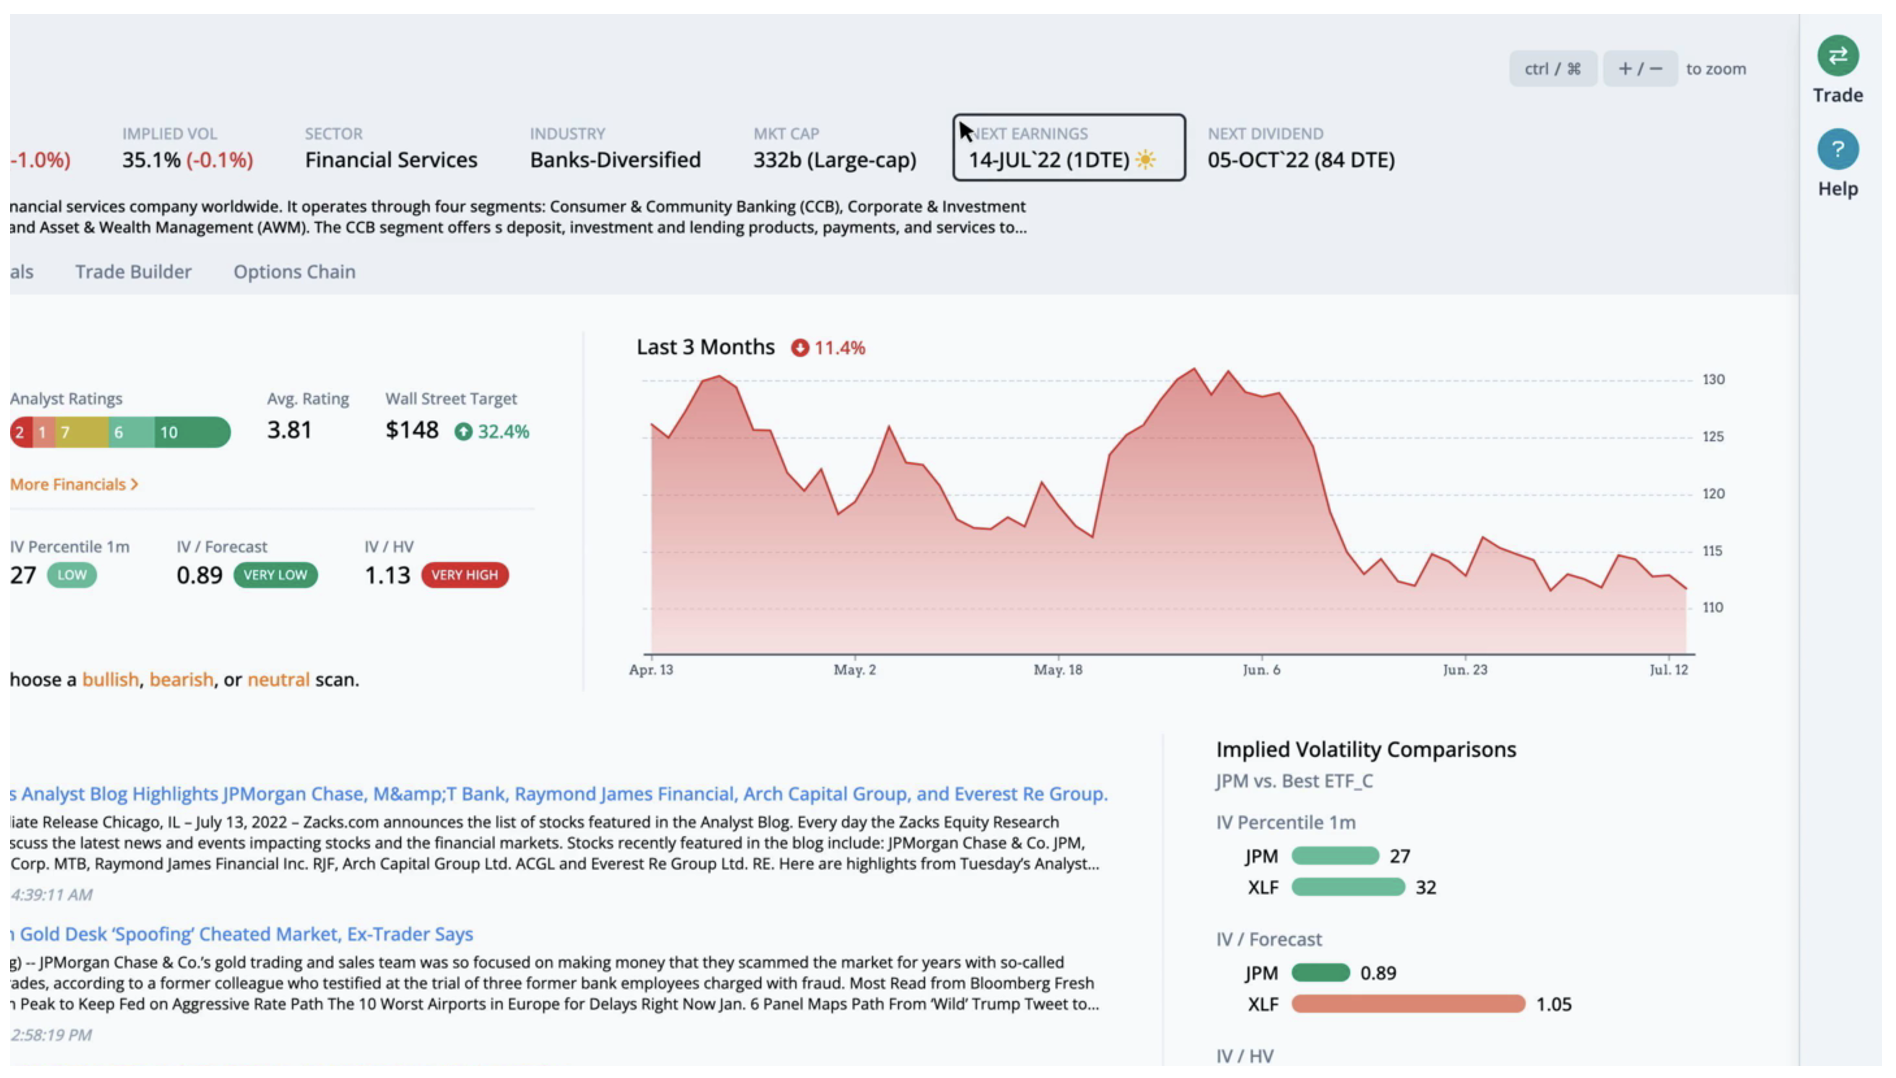Click the sun icon beside next earnings
The image size is (1896, 1078).
coord(1146,160)
